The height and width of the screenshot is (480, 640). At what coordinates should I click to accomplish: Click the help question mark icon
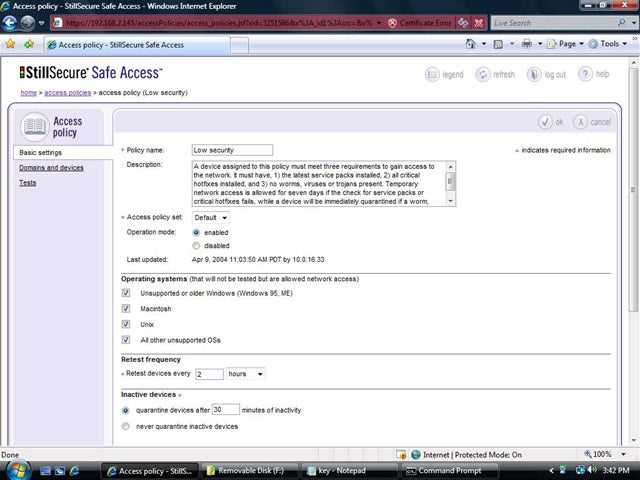coord(585,74)
